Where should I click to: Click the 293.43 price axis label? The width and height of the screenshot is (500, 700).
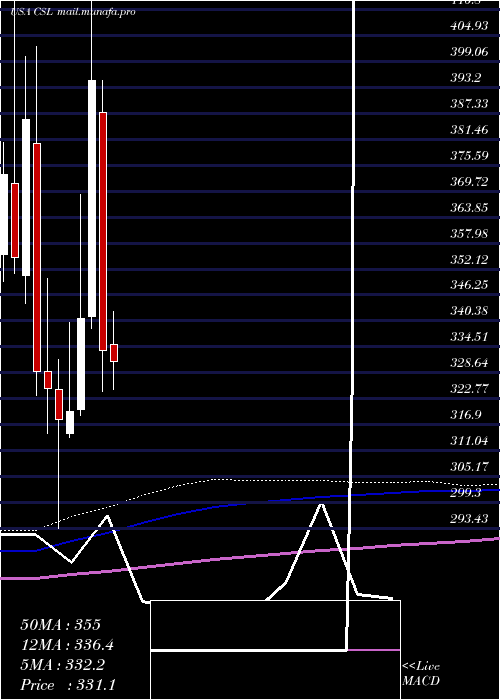tap(469, 518)
